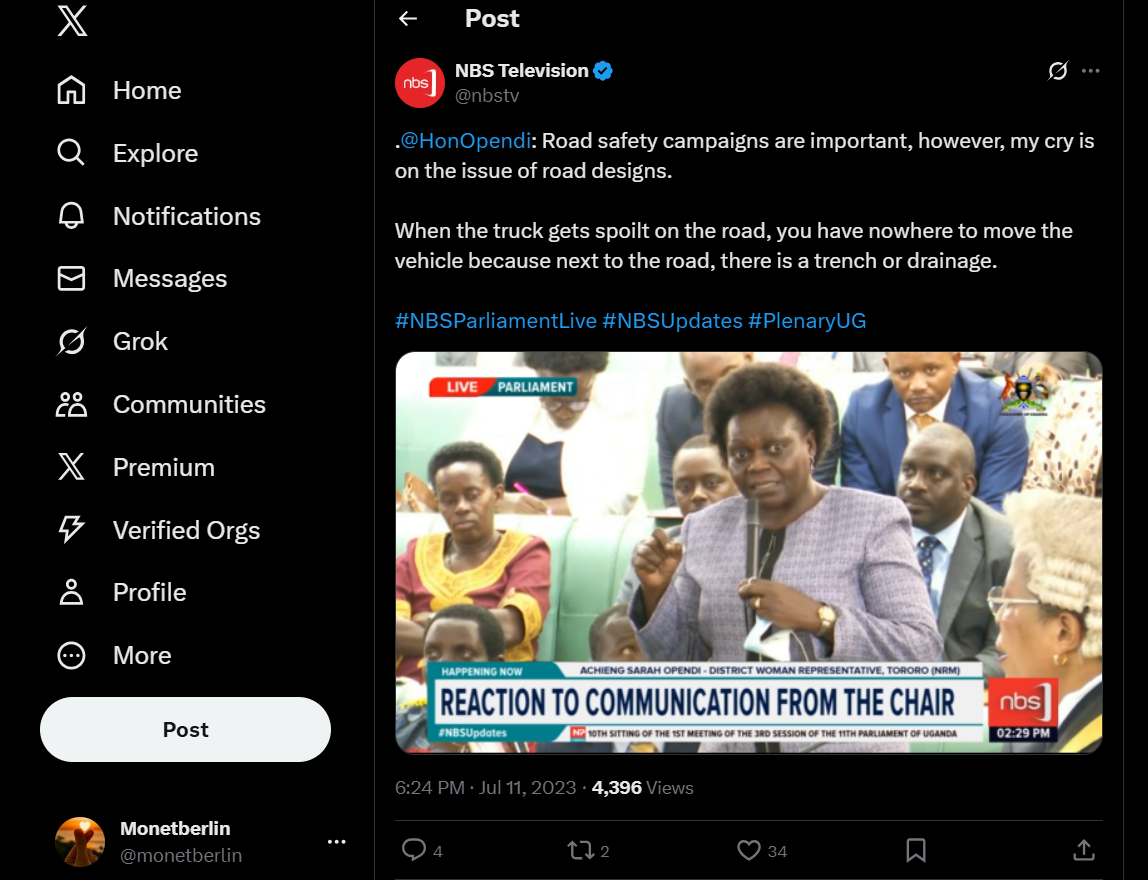Screen dimensions: 1148x880
Task: Share the post via upload icon
Action: (1083, 850)
